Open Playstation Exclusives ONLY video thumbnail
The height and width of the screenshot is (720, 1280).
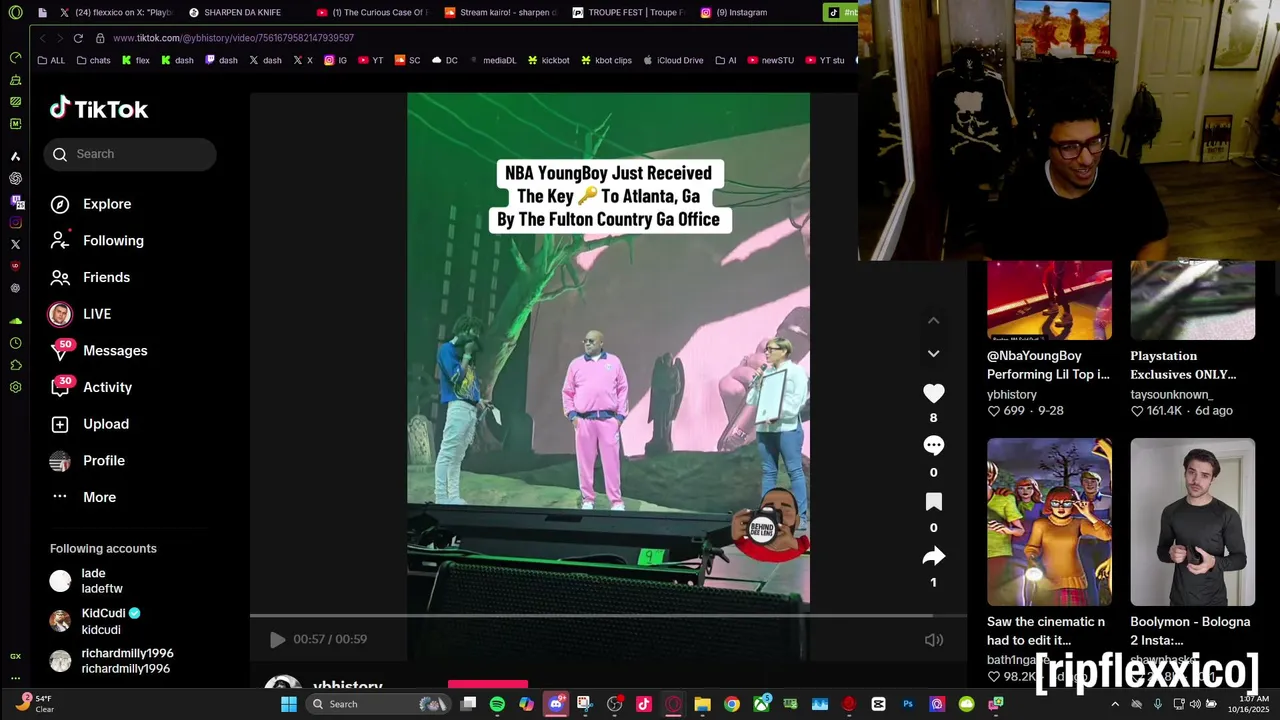1192,300
